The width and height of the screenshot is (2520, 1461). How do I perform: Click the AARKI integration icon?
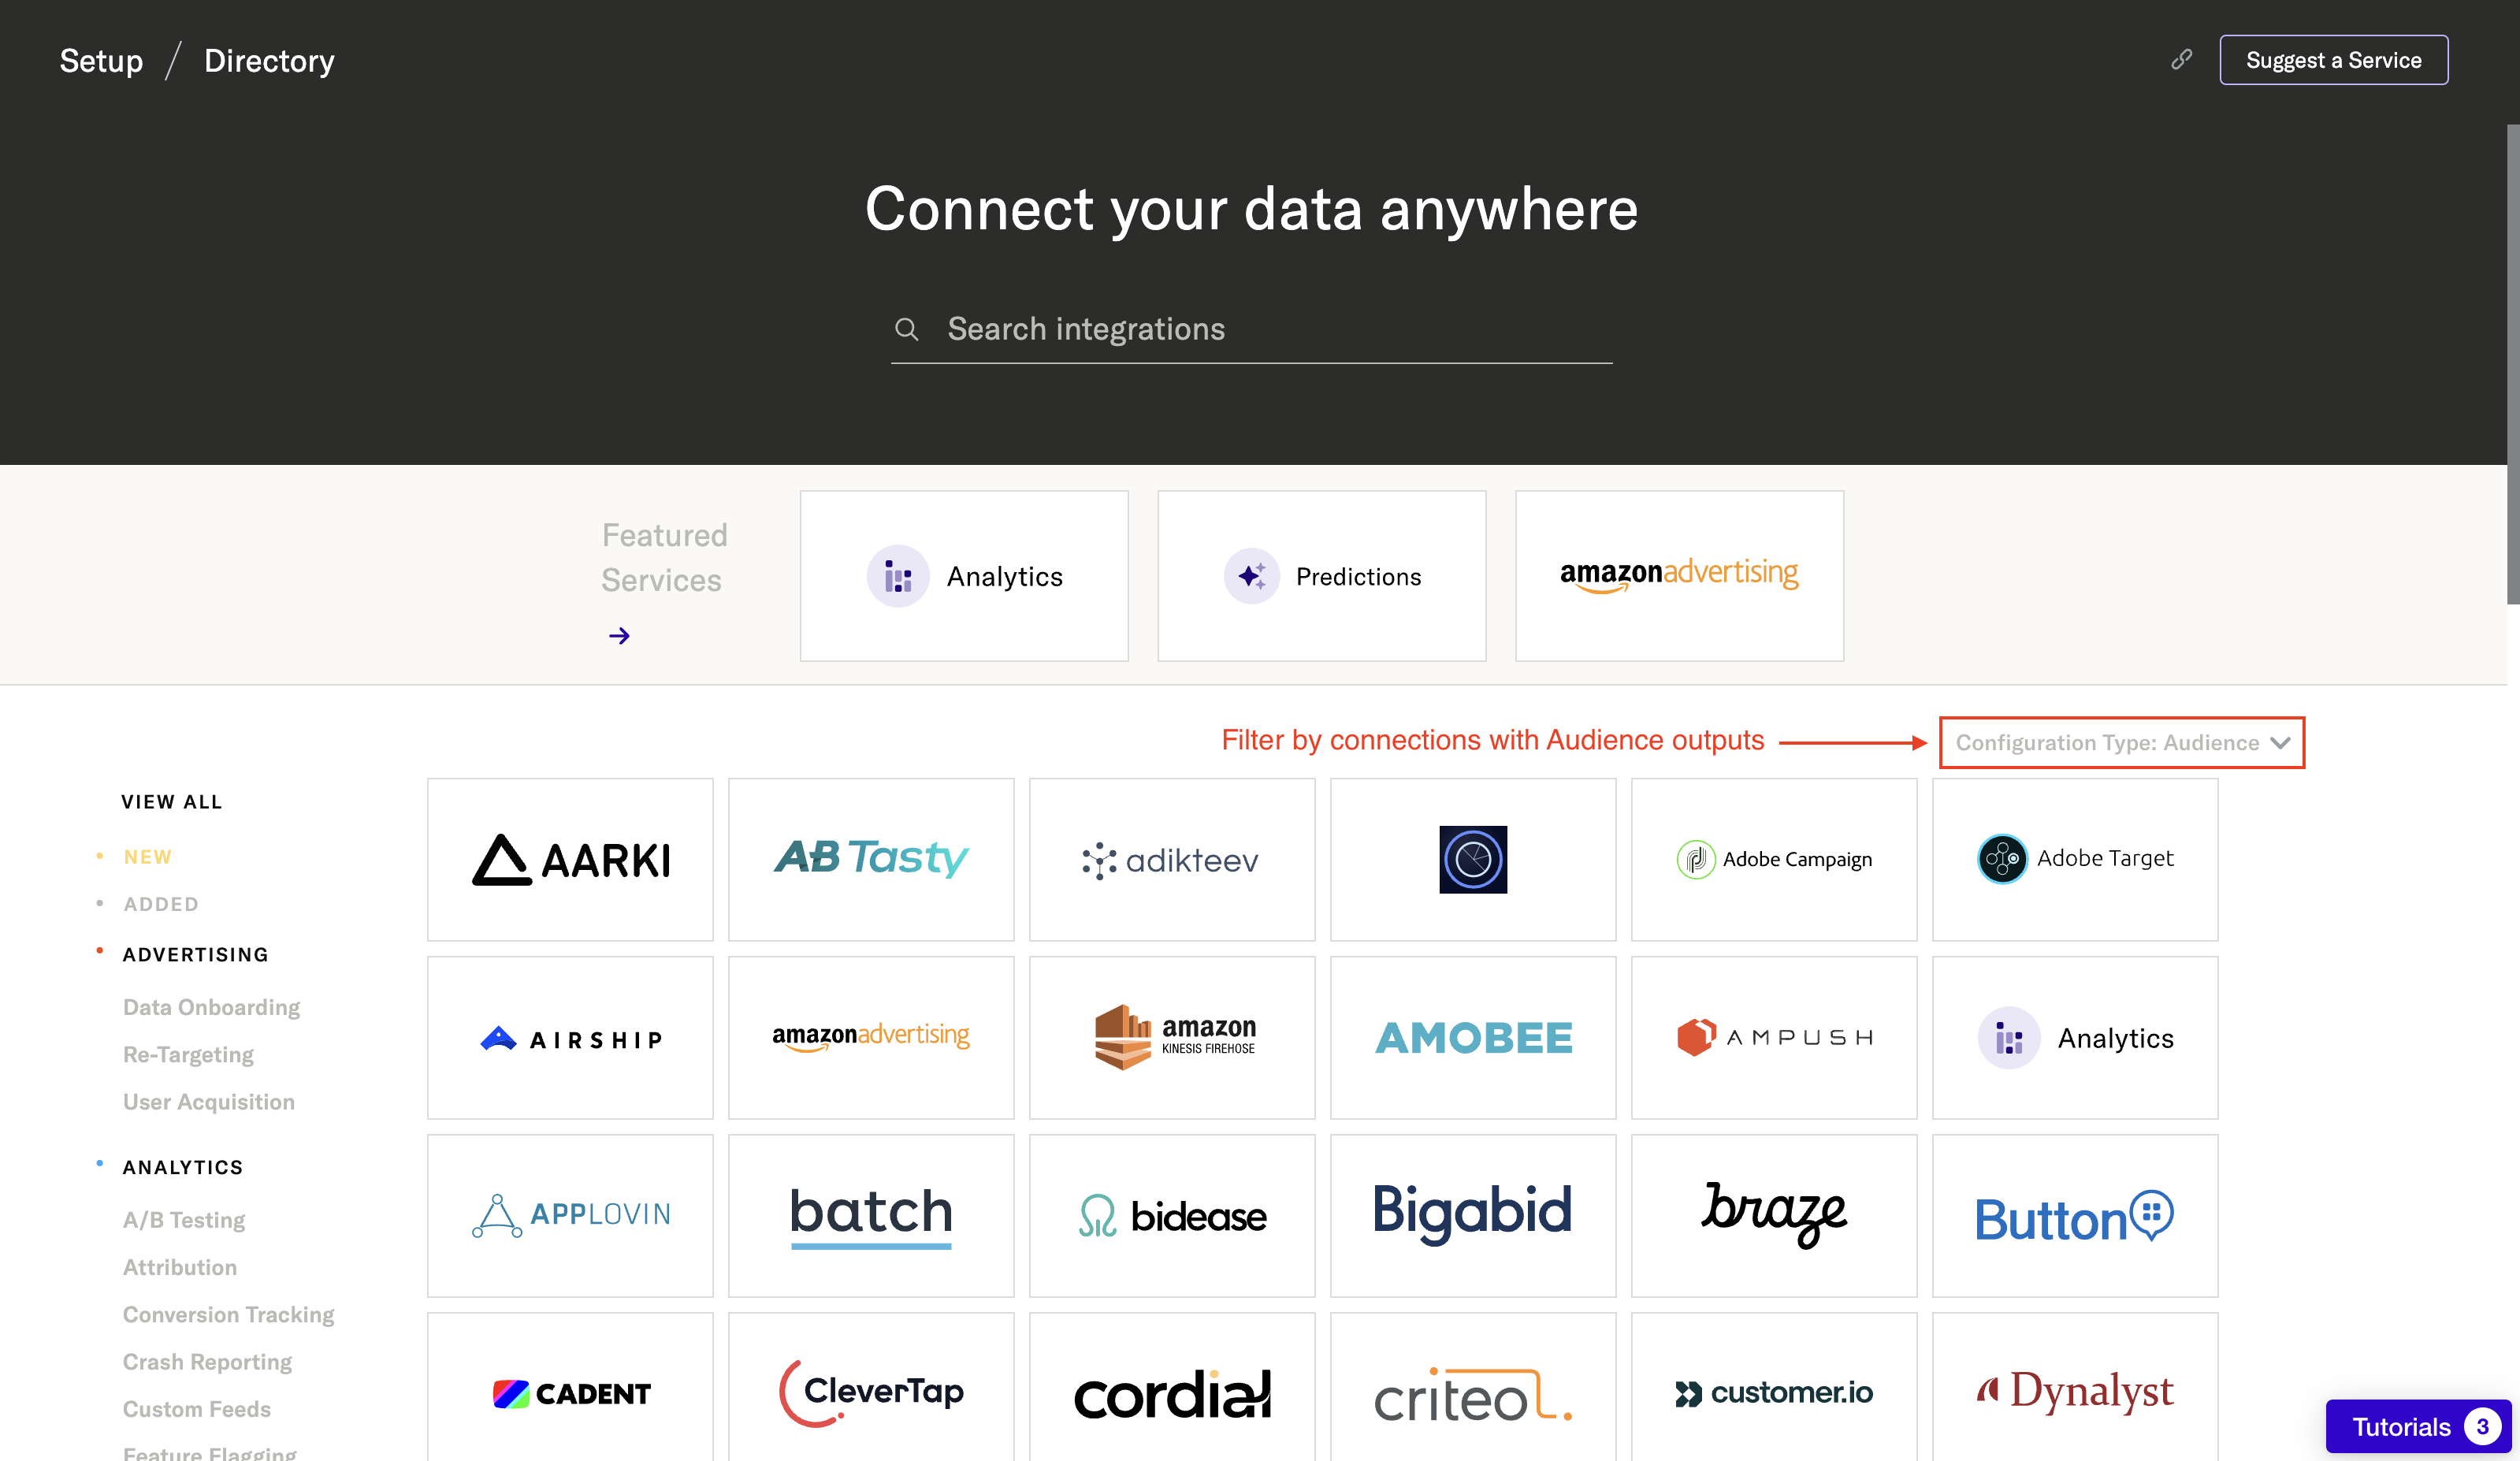(x=569, y=857)
